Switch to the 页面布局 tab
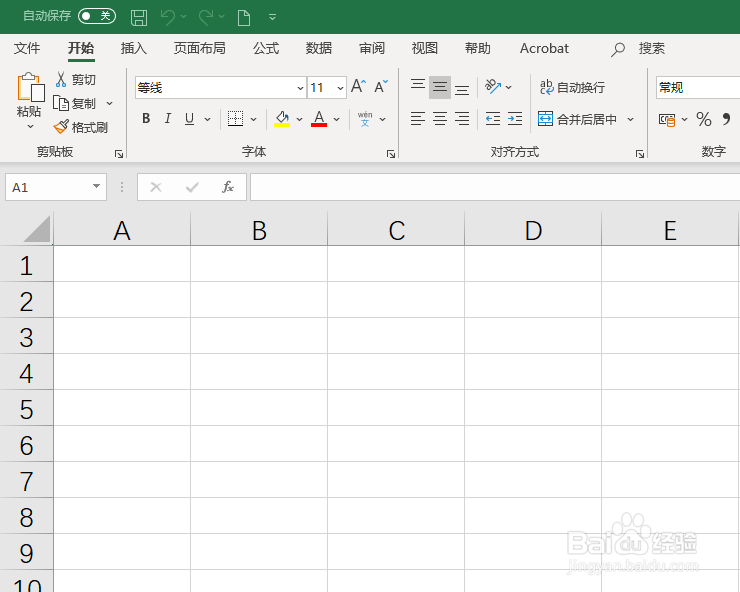 [199, 48]
